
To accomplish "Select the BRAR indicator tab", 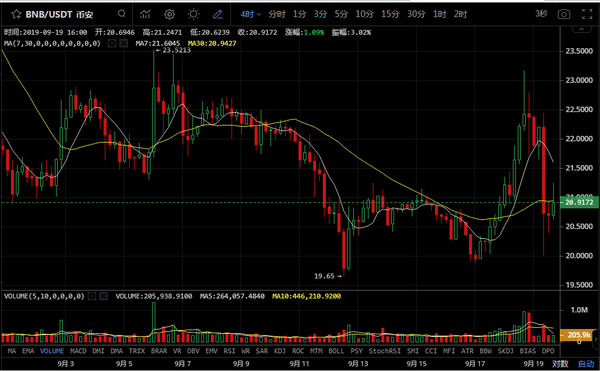I will pos(159,351).
